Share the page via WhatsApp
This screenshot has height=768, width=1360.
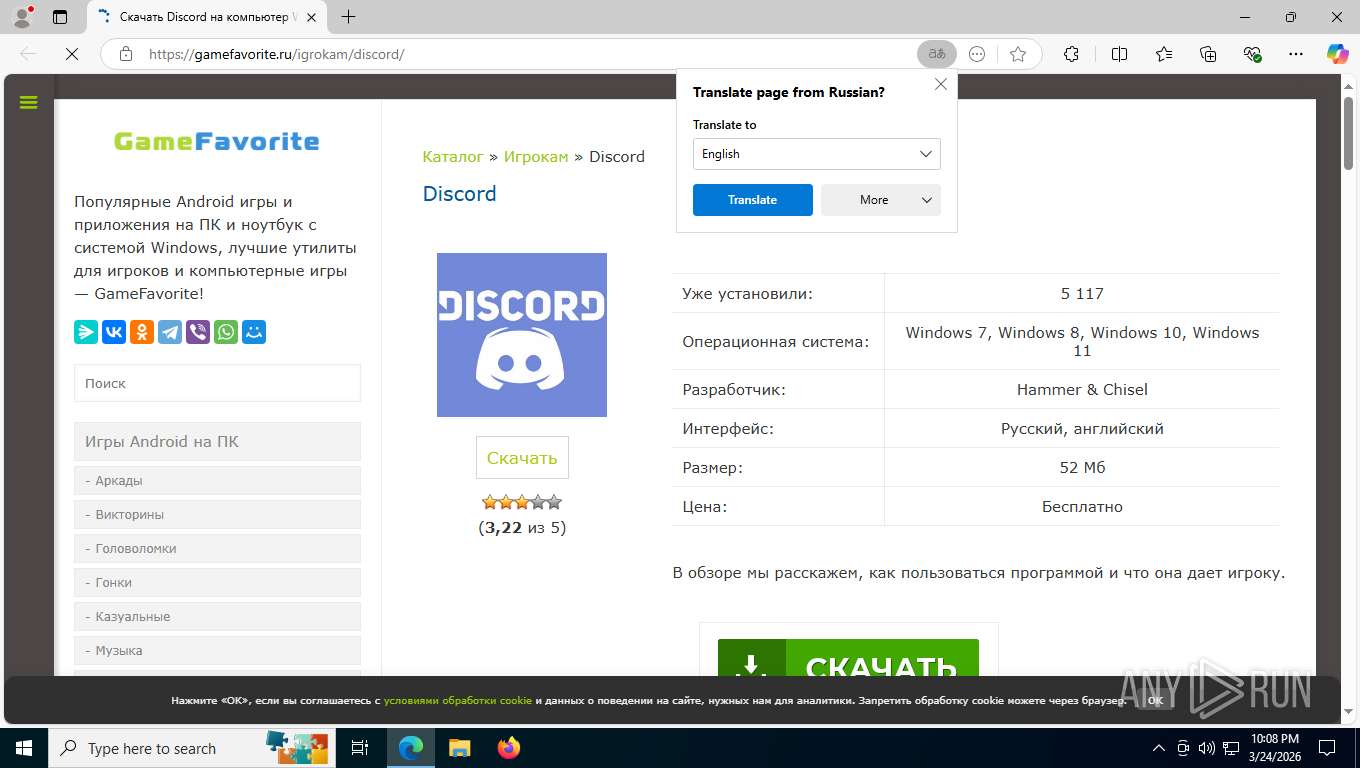click(226, 332)
